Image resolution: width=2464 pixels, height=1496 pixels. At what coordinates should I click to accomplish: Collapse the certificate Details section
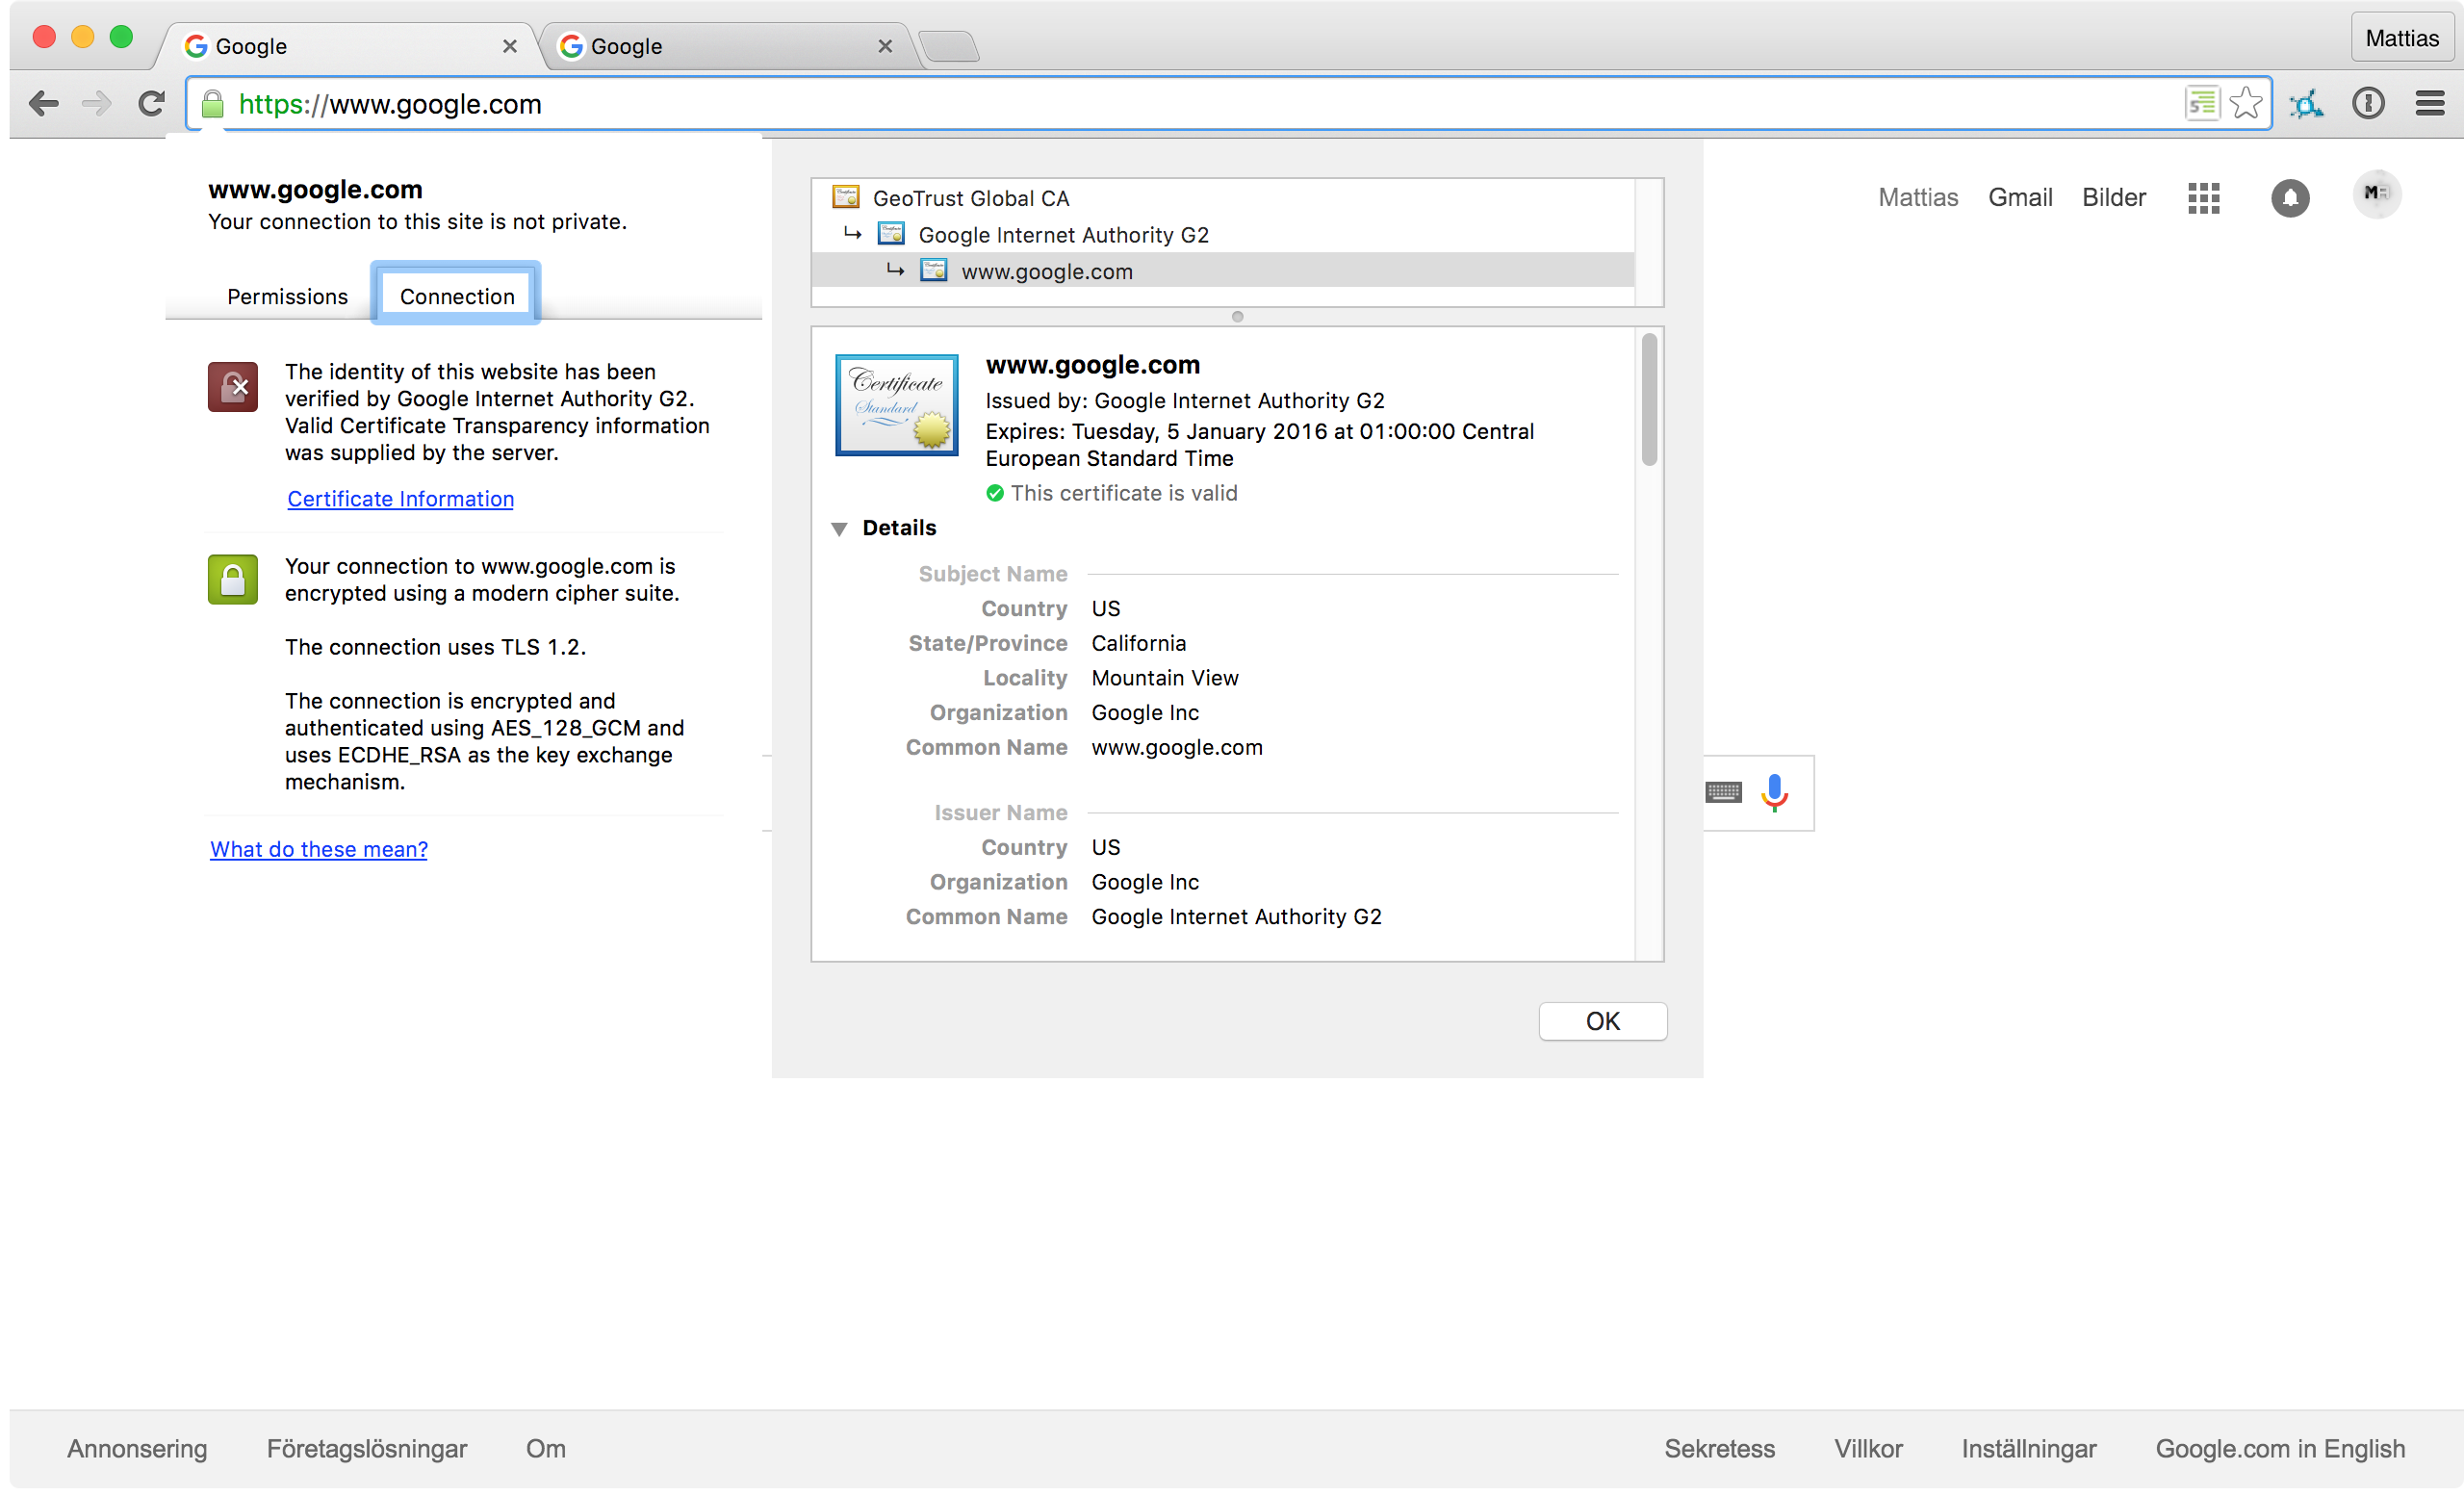click(x=839, y=528)
